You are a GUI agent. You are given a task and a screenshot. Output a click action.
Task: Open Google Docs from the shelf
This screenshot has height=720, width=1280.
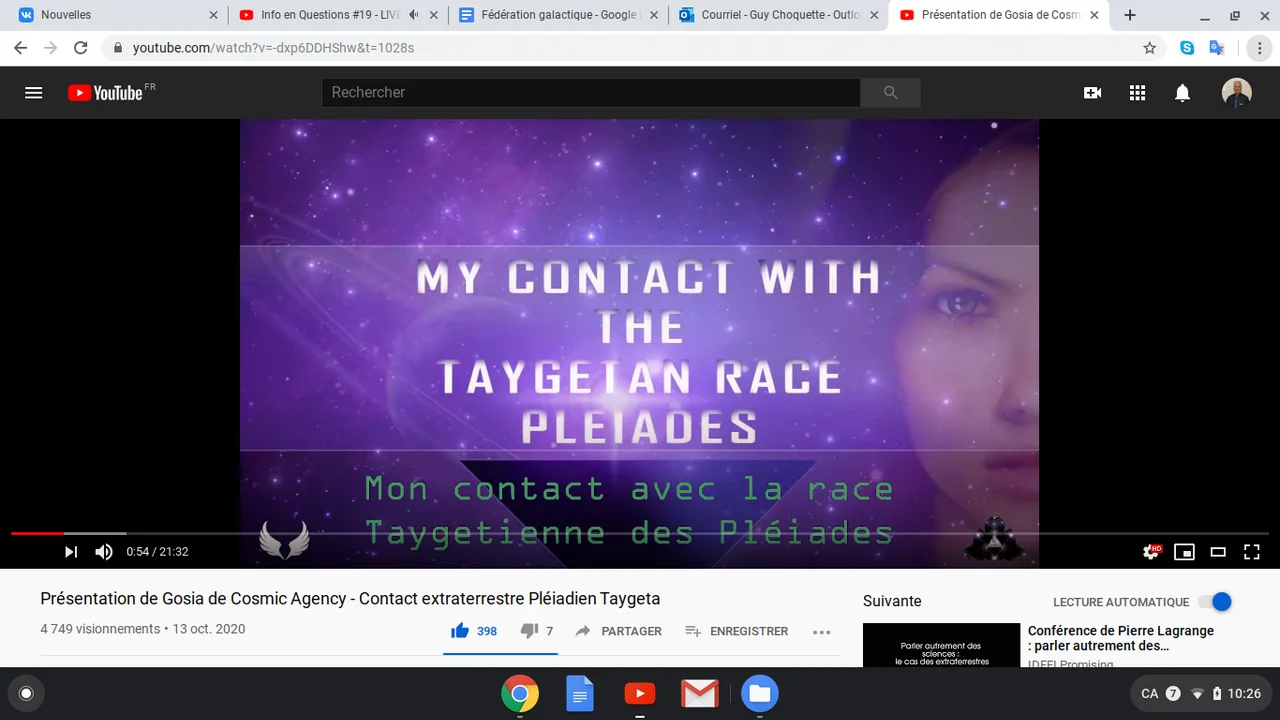(580, 693)
